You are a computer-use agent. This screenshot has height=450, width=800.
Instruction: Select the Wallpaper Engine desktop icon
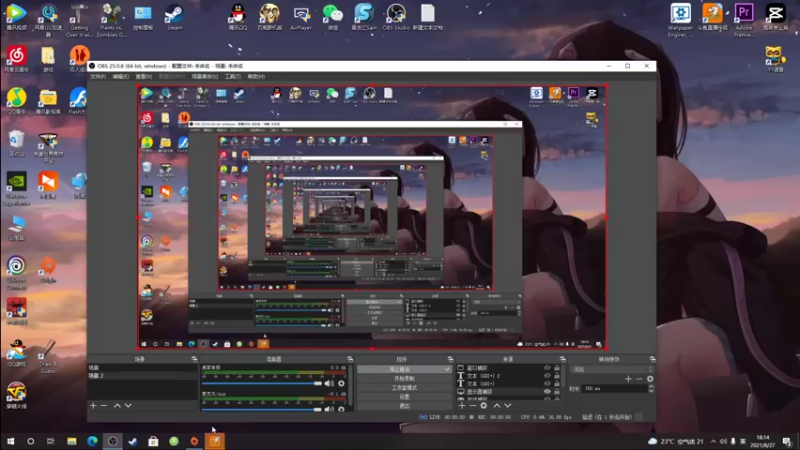[681, 20]
